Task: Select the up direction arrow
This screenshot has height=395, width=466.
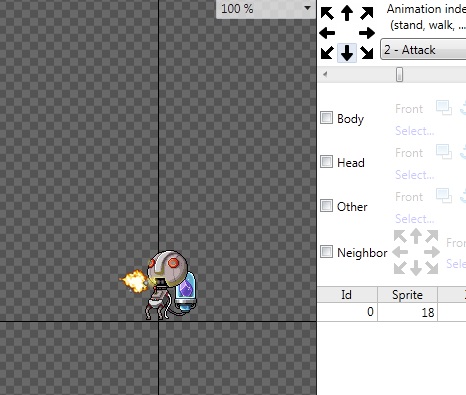Action: tap(347, 13)
